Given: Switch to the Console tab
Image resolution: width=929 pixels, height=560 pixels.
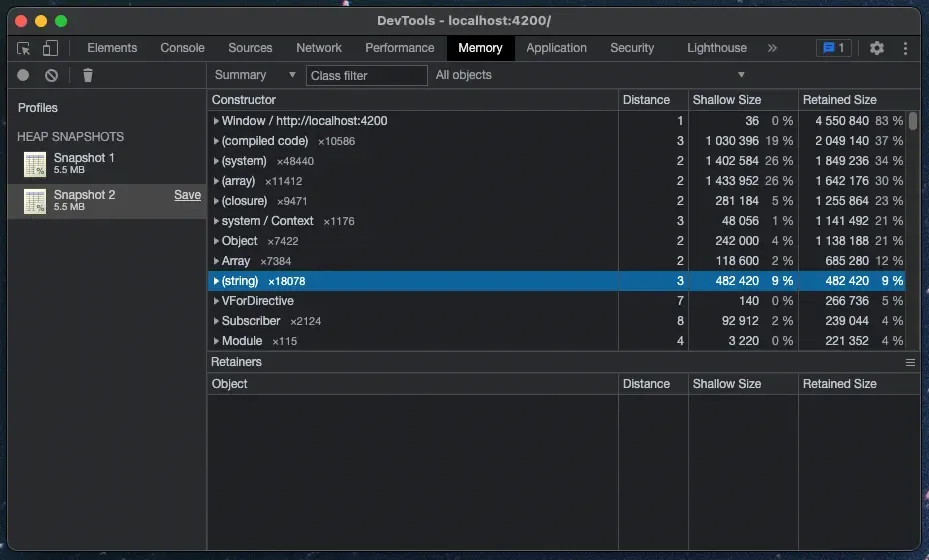Looking at the screenshot, I should point(182,48).
